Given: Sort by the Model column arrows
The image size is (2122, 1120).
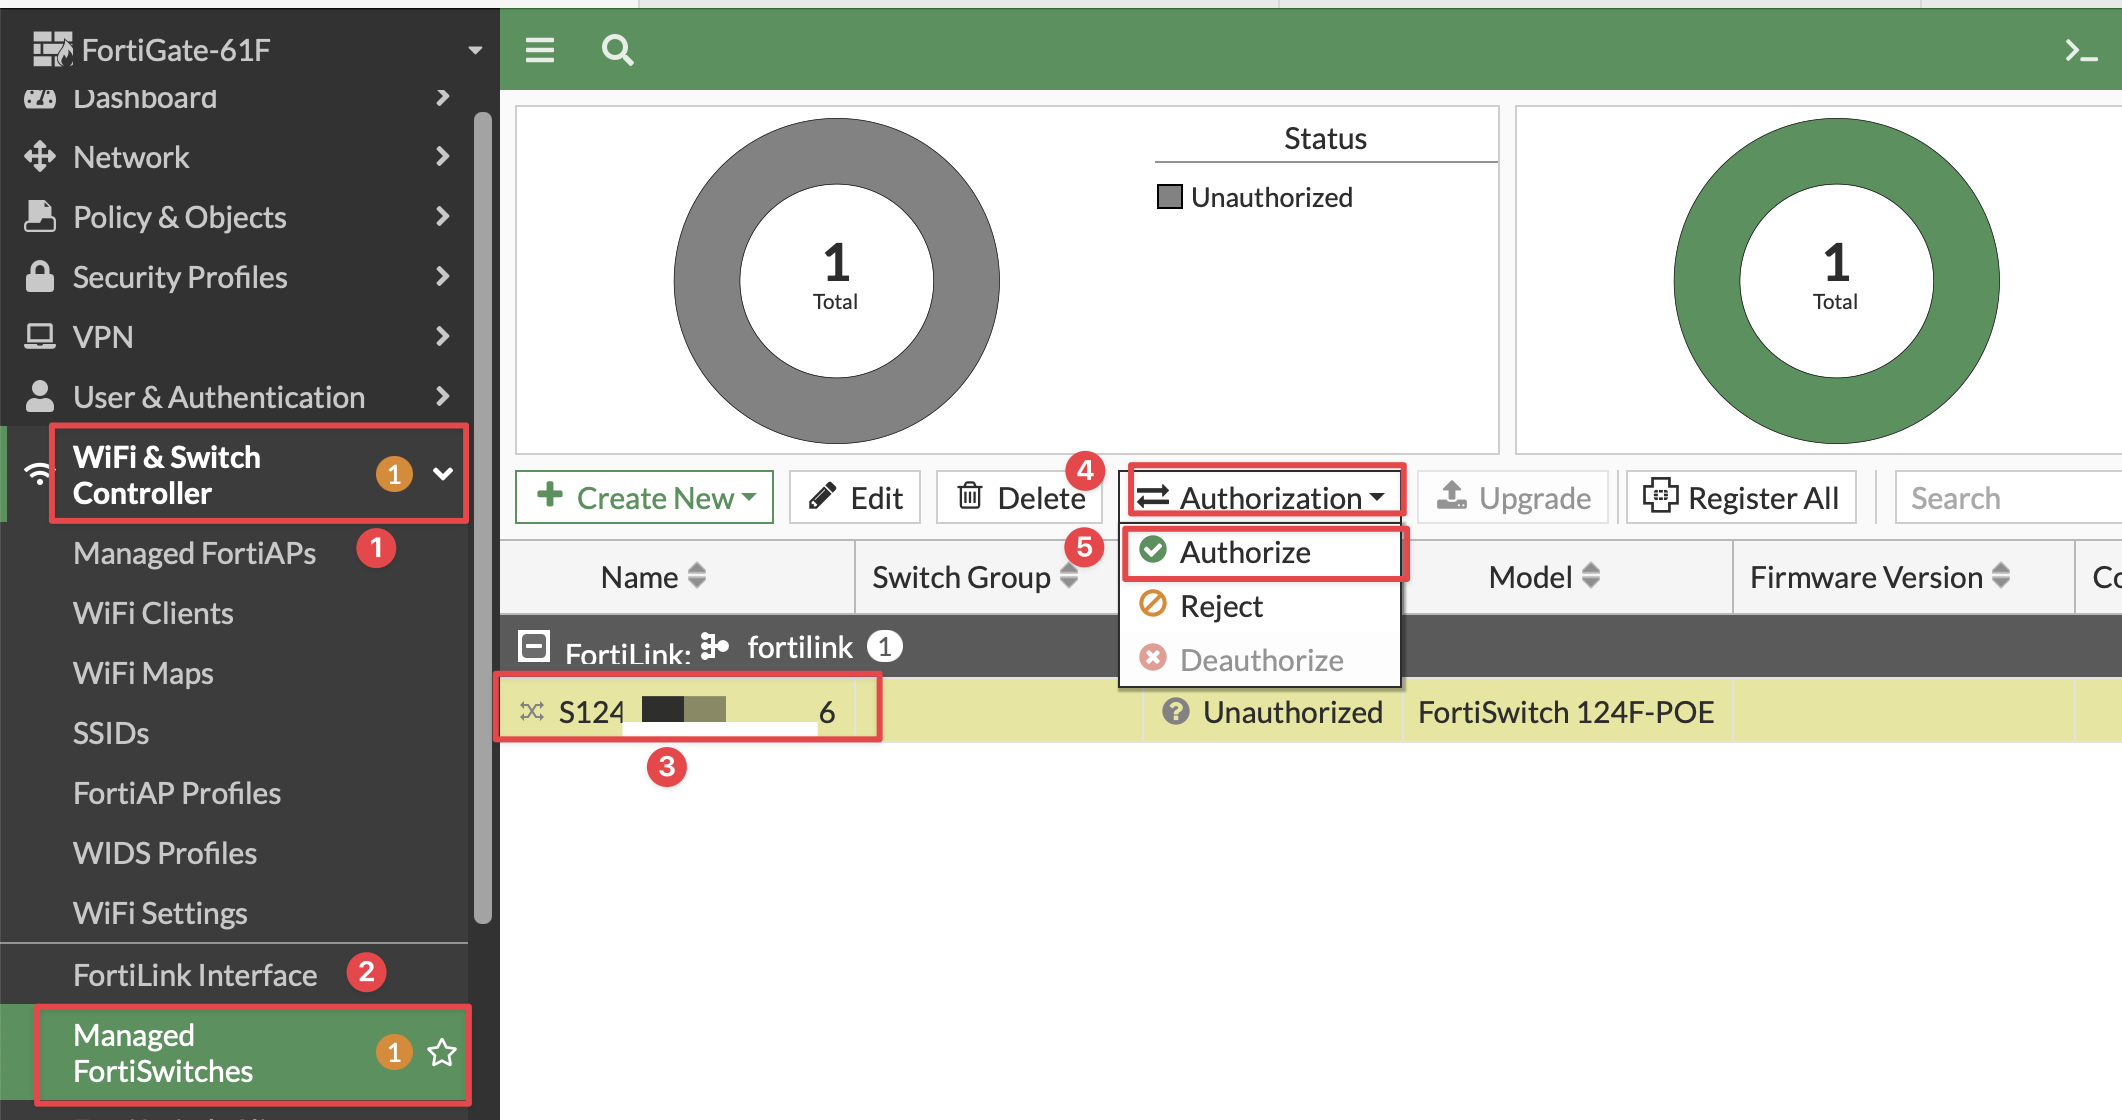Looking at the screenshot, I should pyautogui.click(x=1591, y=576).
